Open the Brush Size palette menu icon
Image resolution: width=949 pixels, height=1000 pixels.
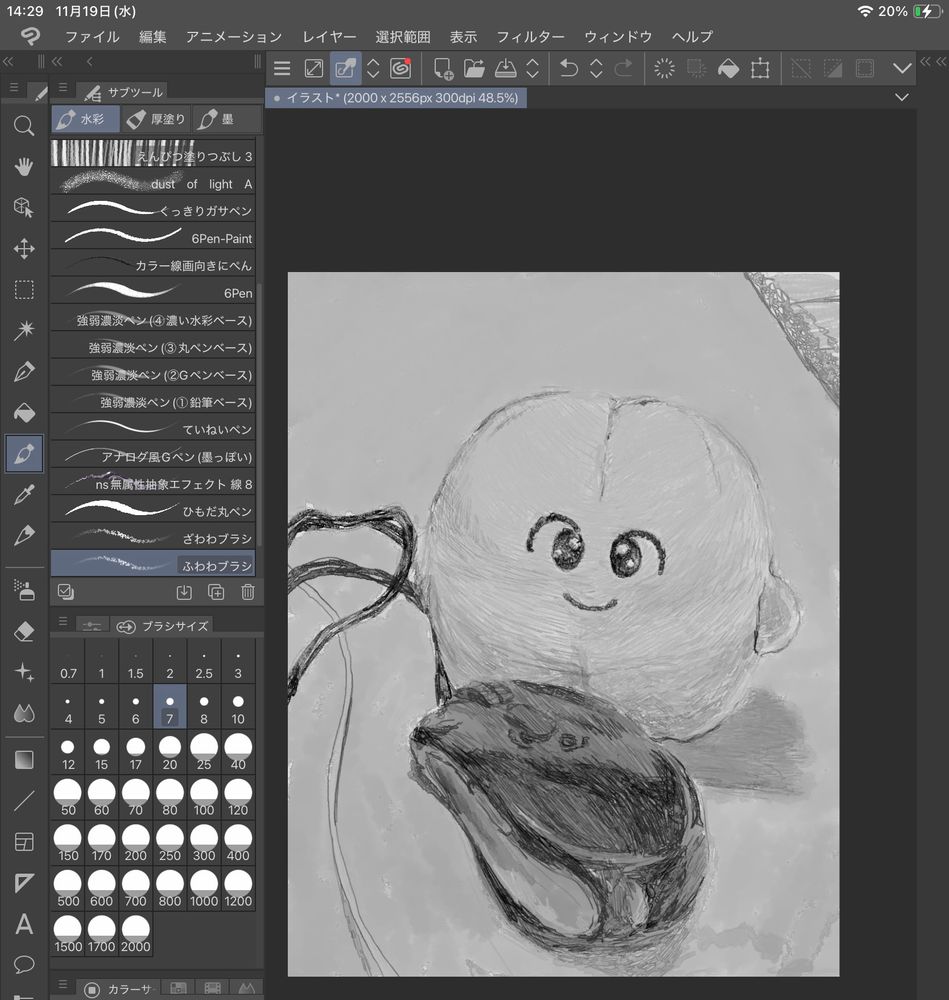pos(63,621)
